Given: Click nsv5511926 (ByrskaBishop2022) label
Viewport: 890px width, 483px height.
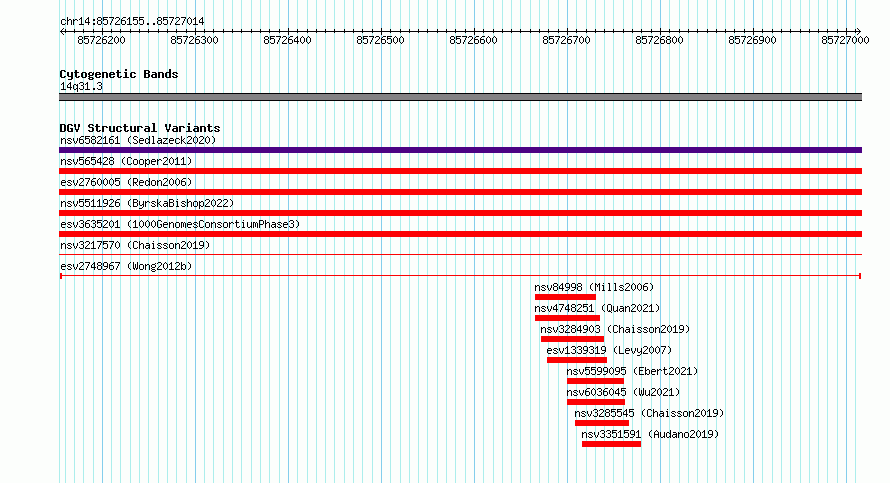Looking at the screenshot, I should coord(147,203).
